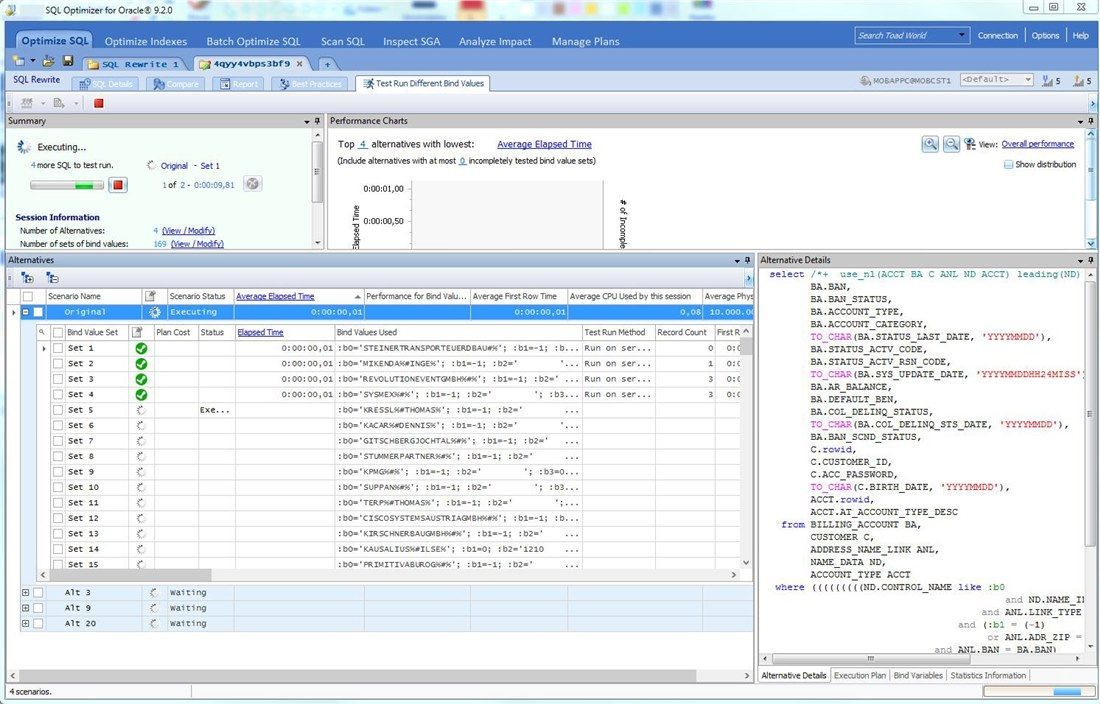The image size is (1100, 704).
Task: Expand the Alt 20 scenario
Action: 26,623
